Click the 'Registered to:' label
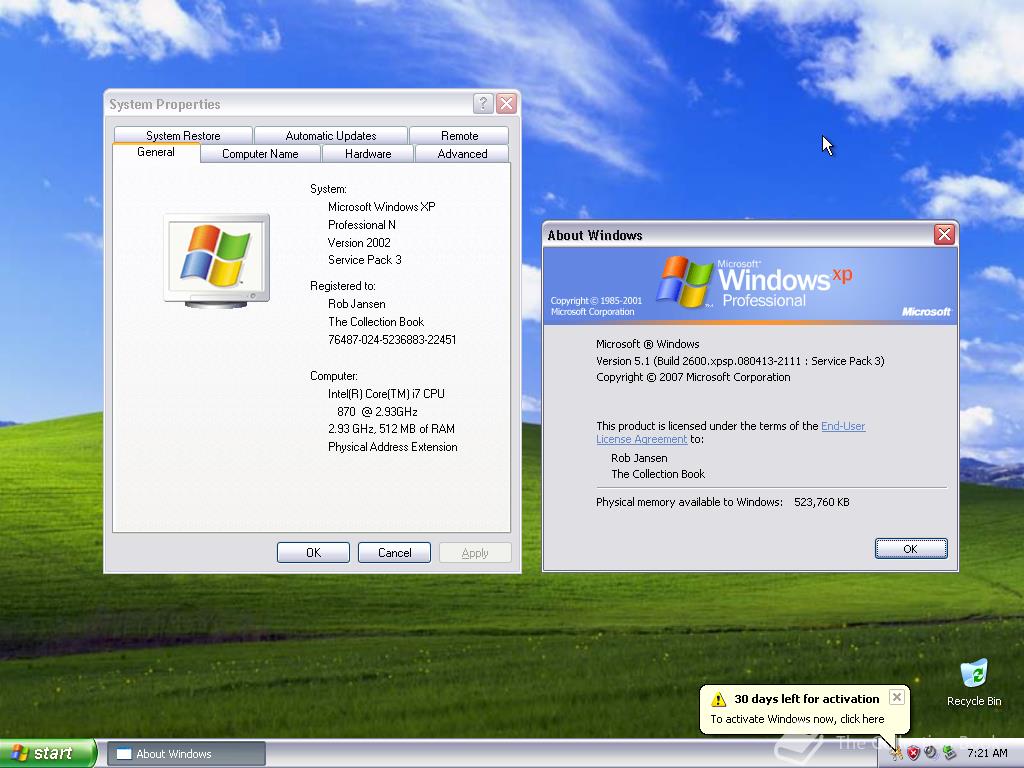The width and height of the screenshot is (1024, 768). point(343,286)
